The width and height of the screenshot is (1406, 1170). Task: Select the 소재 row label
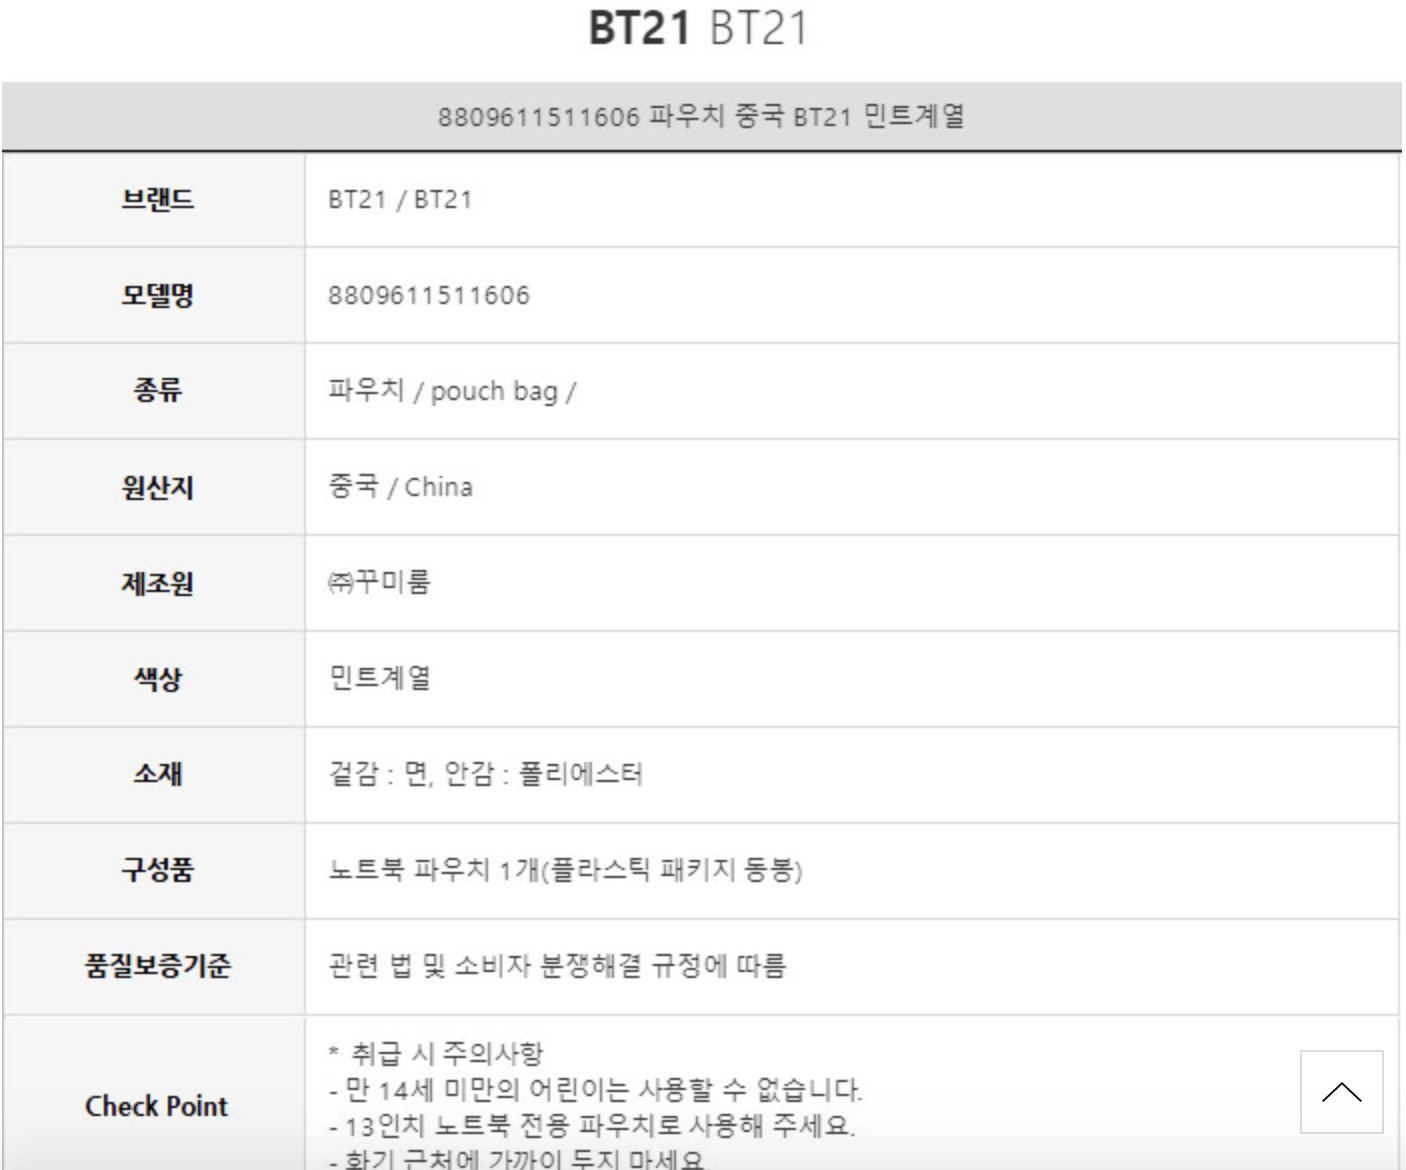pyautogui.click(x=157, y=774)
